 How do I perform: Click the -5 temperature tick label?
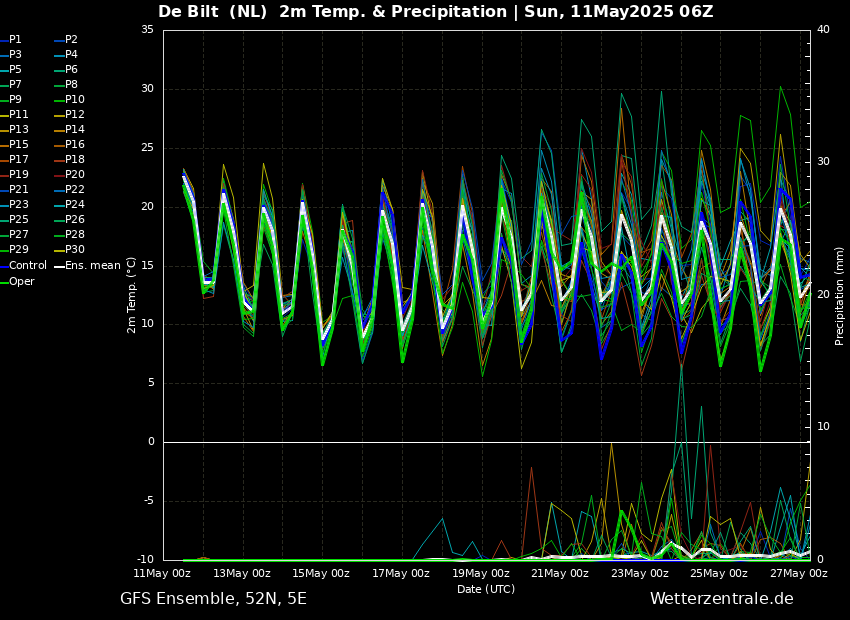[x=149, y=501]
